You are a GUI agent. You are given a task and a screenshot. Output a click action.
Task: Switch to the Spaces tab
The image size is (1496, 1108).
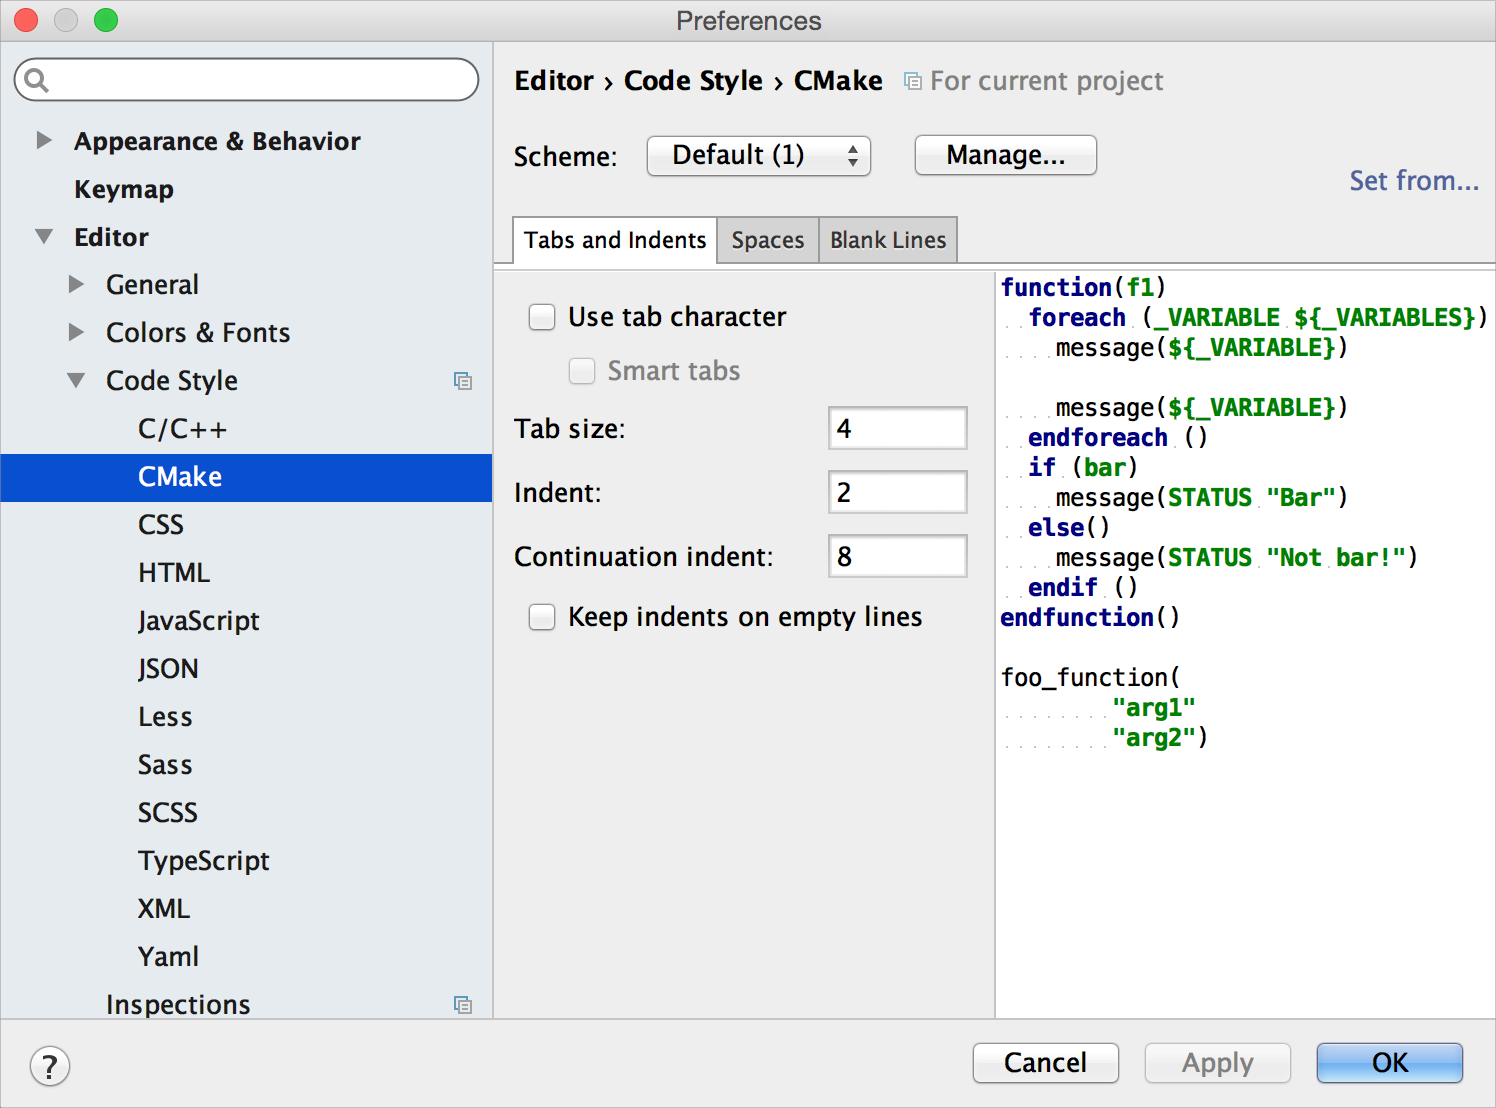(767, 240)
